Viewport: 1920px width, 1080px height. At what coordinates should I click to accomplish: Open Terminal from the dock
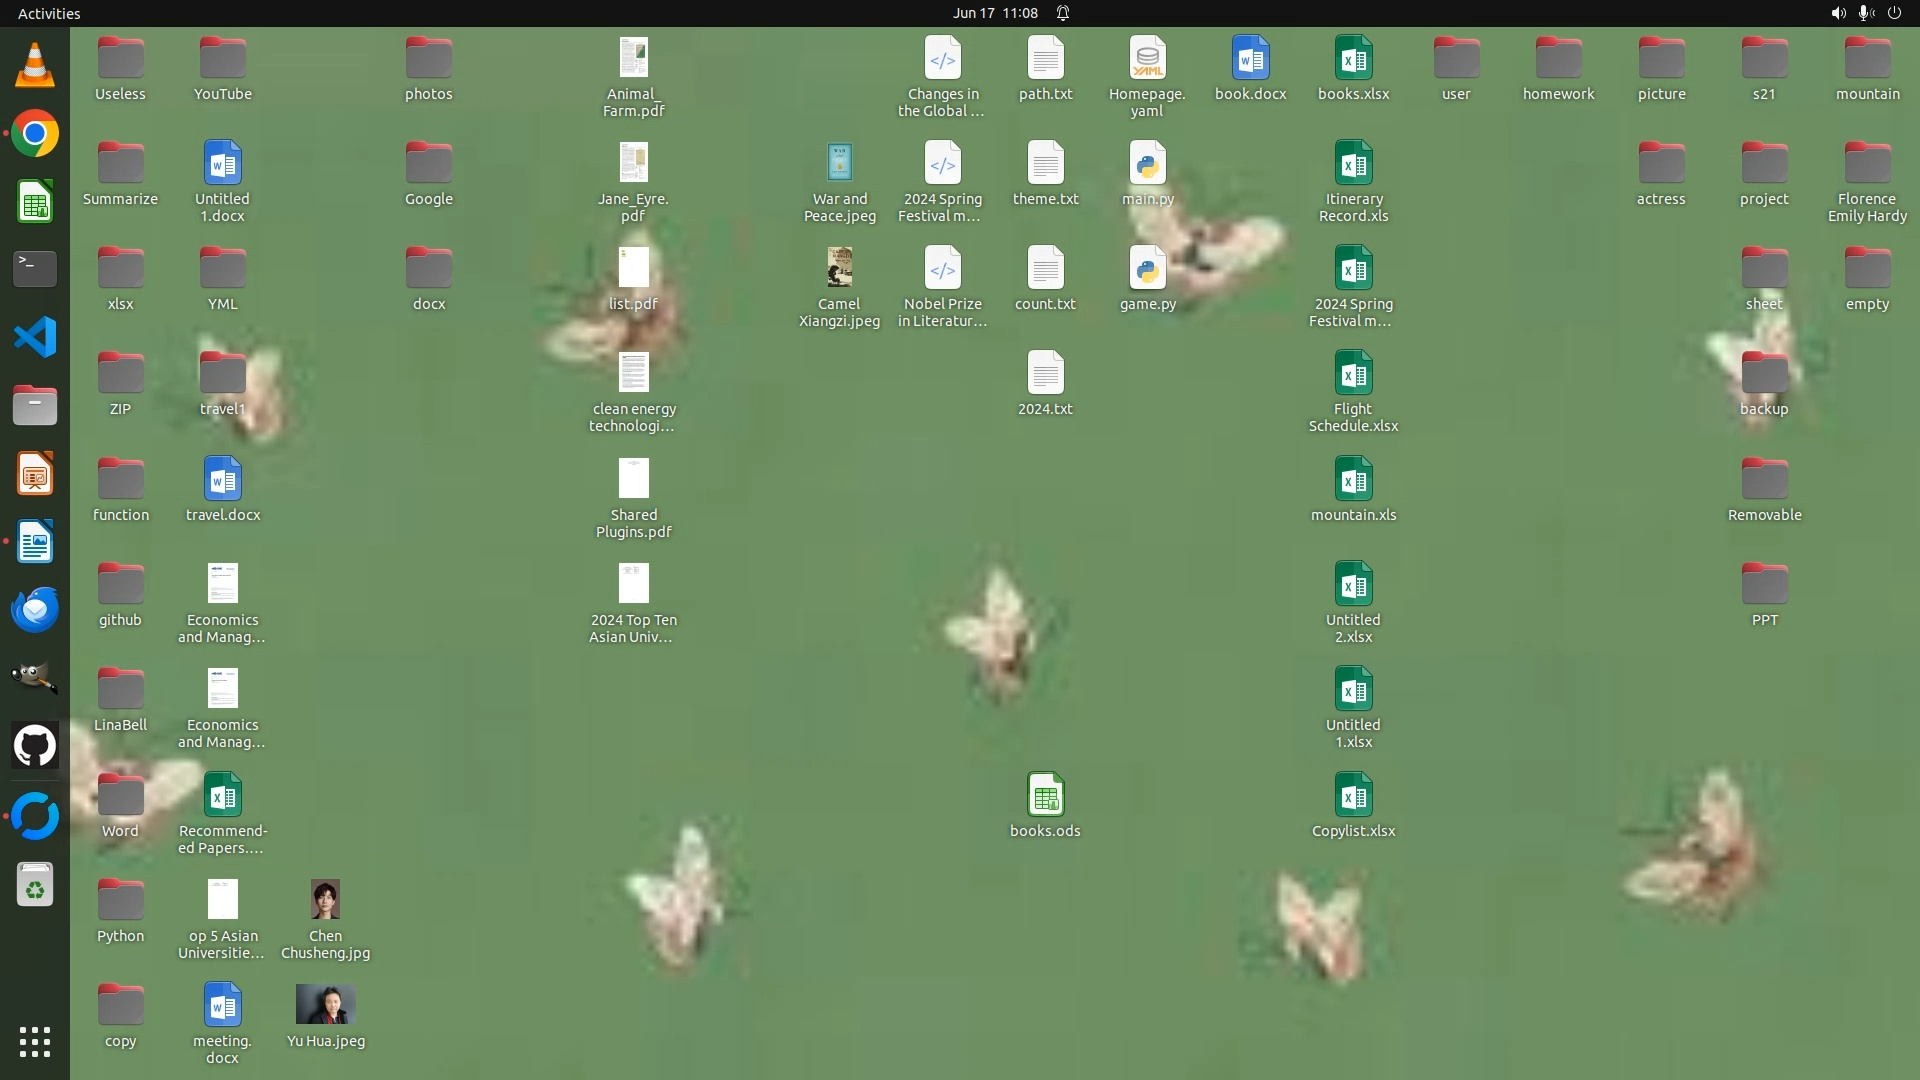[x=35, y=269]
